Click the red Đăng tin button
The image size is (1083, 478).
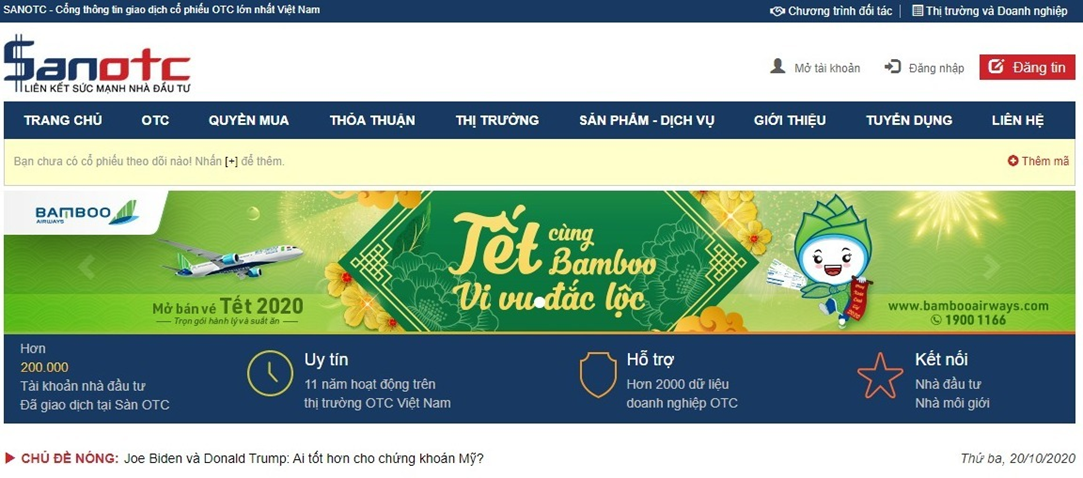[x=1027, y=67]
